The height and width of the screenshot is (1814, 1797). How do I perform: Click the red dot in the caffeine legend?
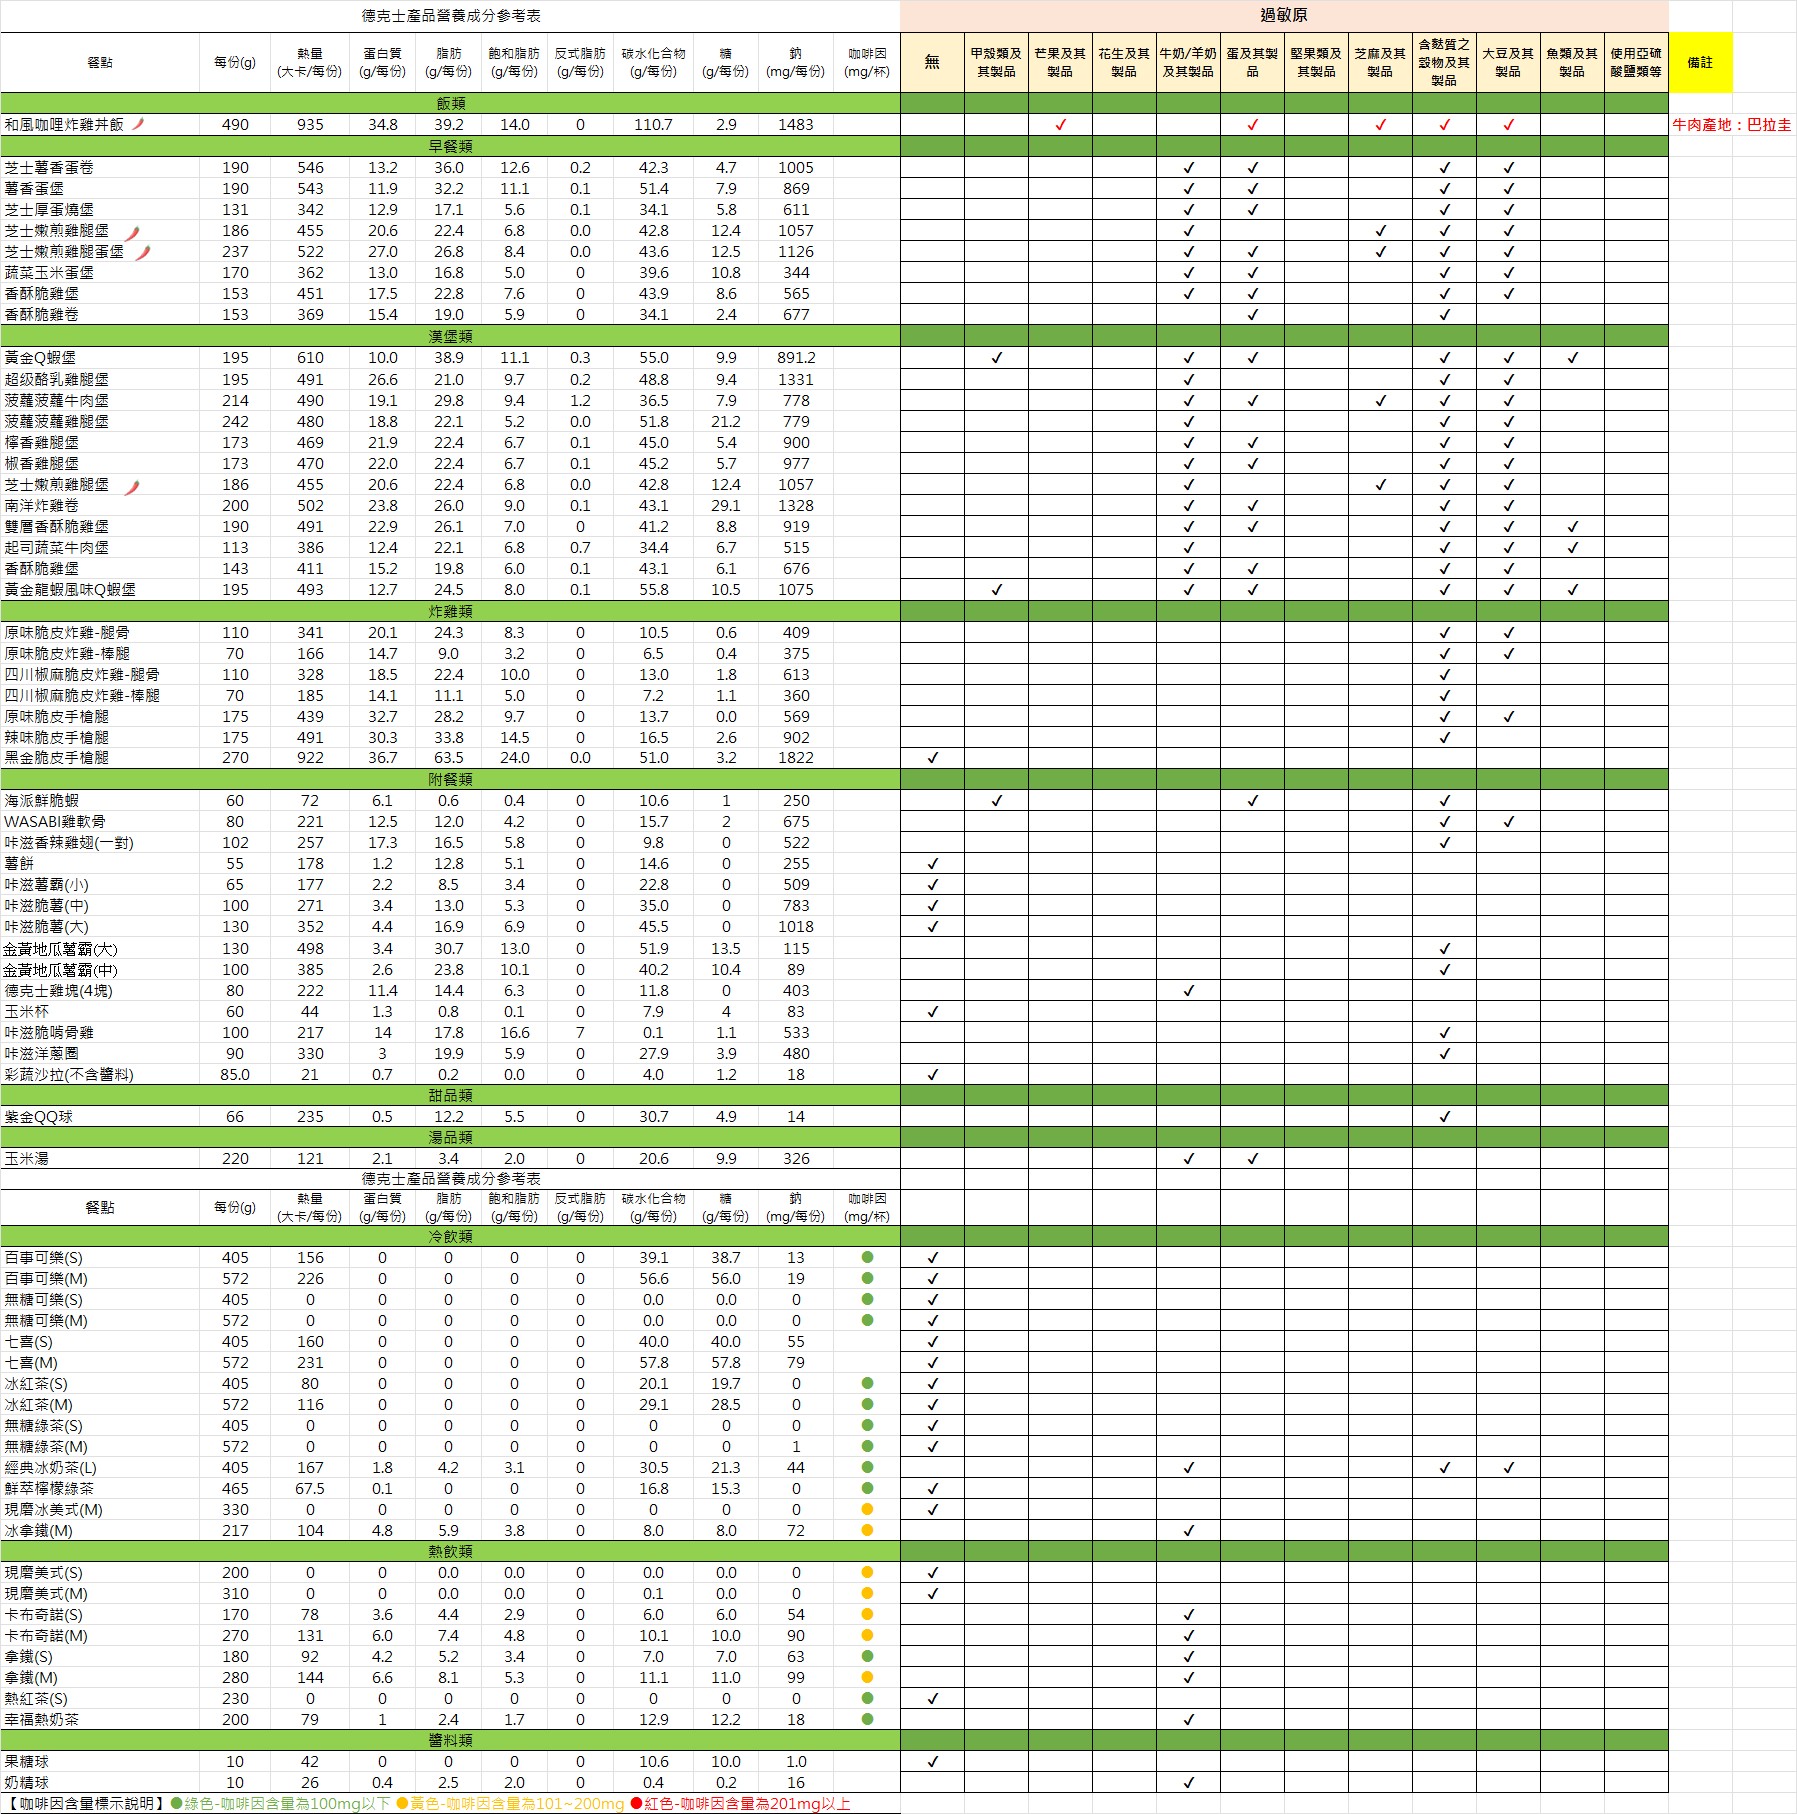coord(636,1803)
